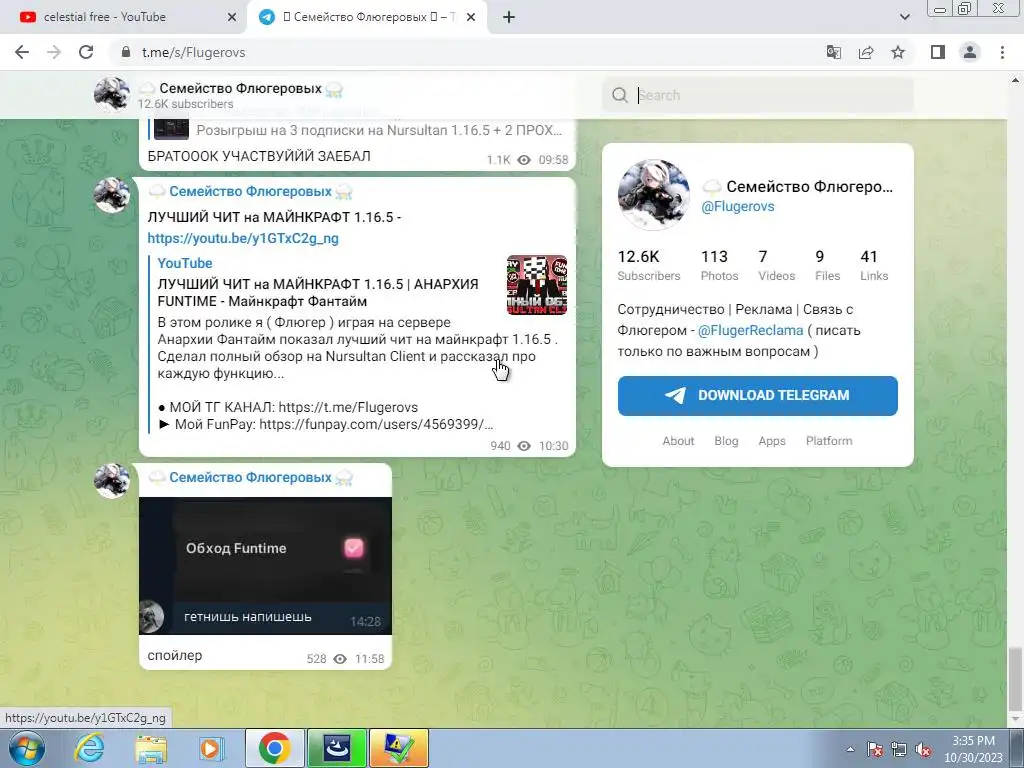
Task: Show hidden system tray icons
Action: coord(850,749)
